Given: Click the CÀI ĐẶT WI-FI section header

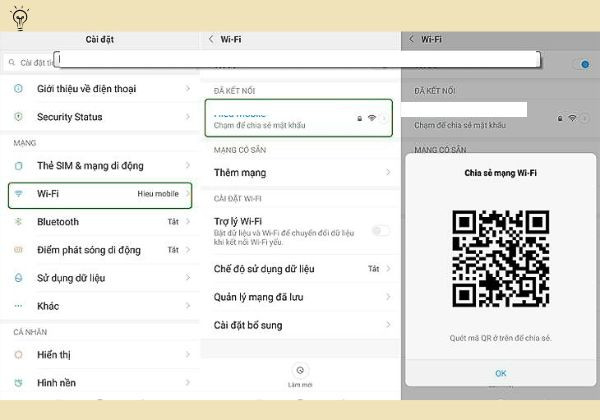Looking at the screenshot, I should 238,199.
